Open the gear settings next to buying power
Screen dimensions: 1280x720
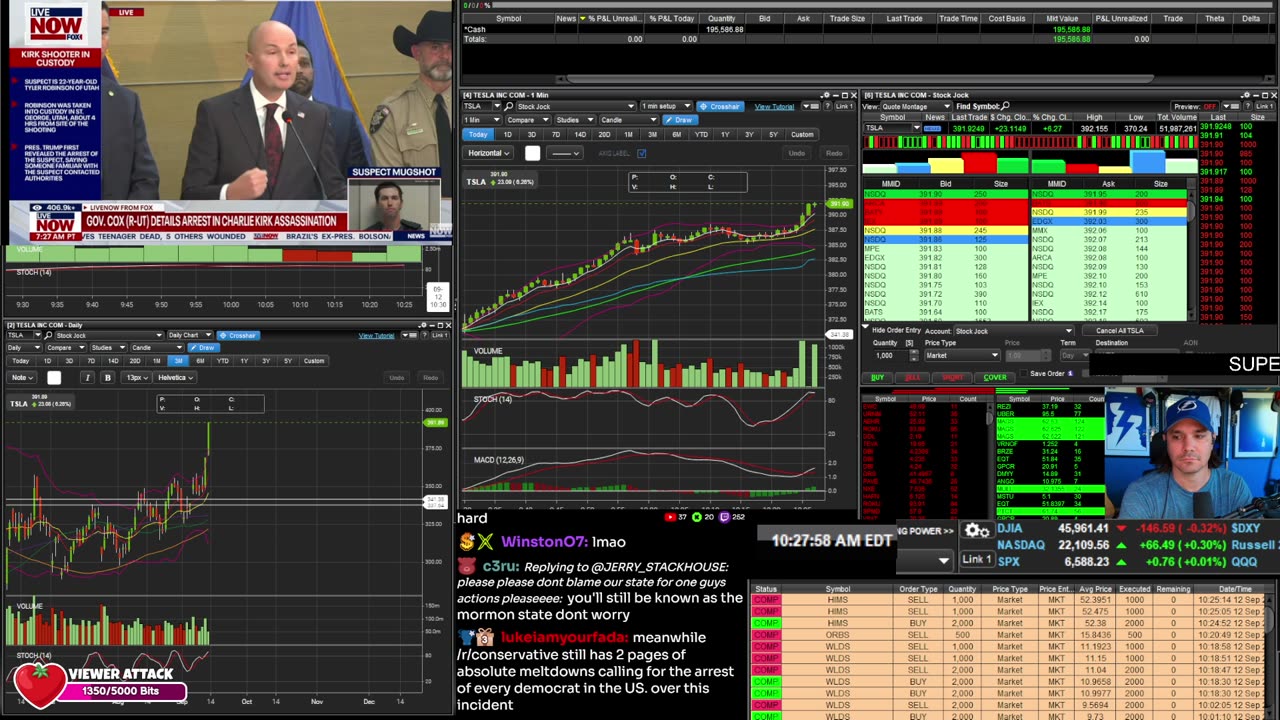[977, 530]
